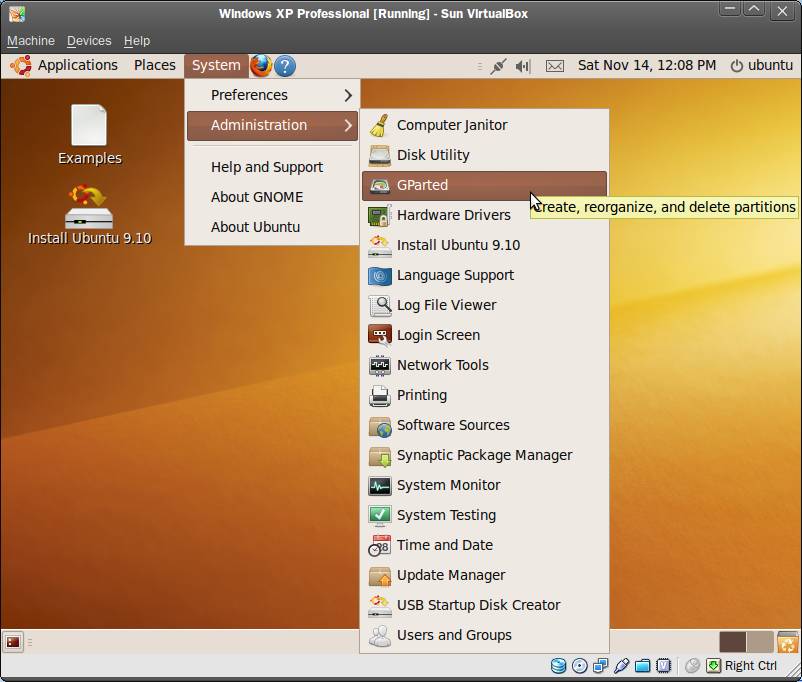Viewport: 802px width, 682px height.
Task: Select the Install Ubuntu 9.10 desktop launcher
Action: [90, 215]
